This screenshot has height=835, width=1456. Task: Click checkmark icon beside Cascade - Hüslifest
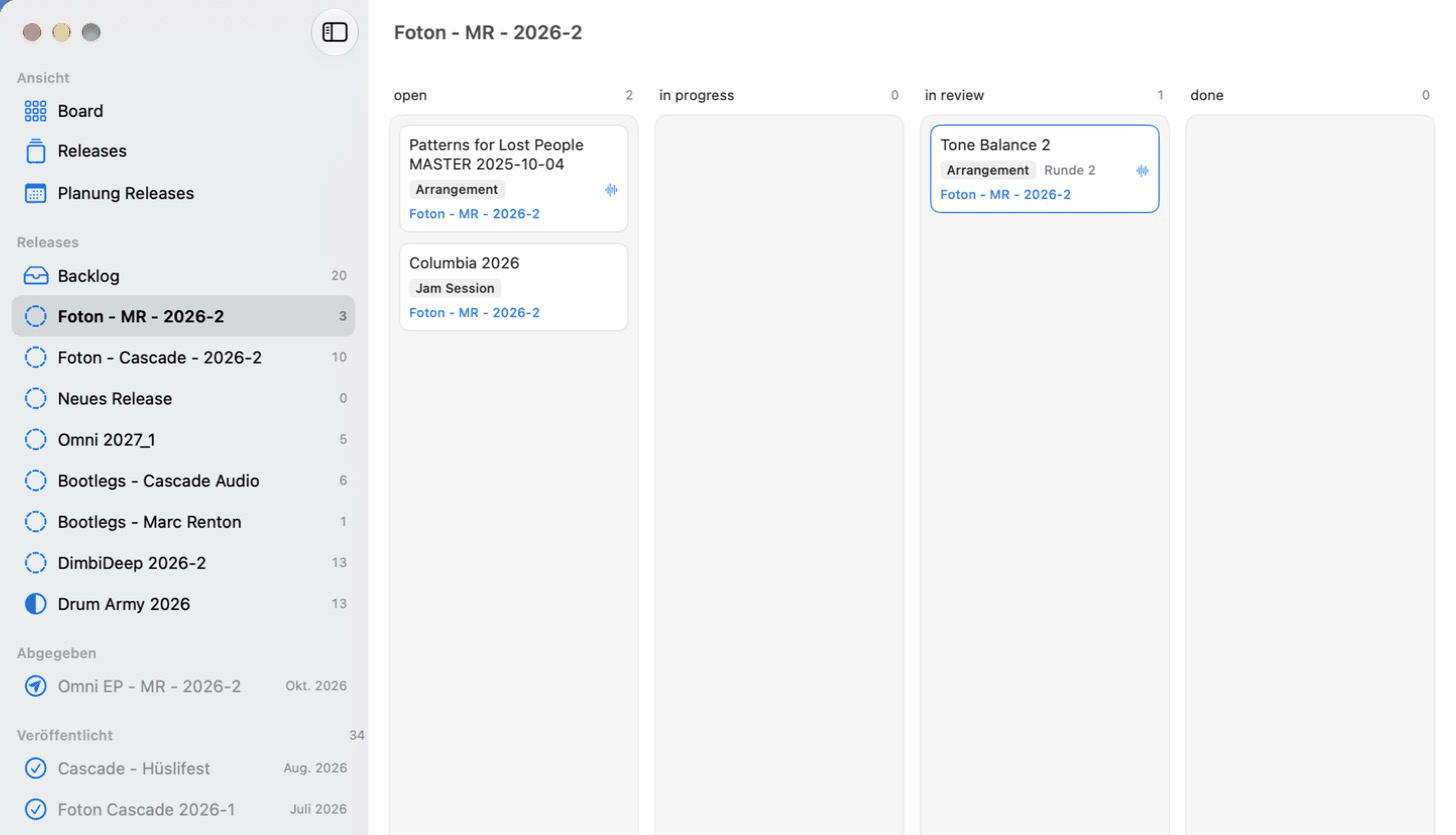click(35, 768)
